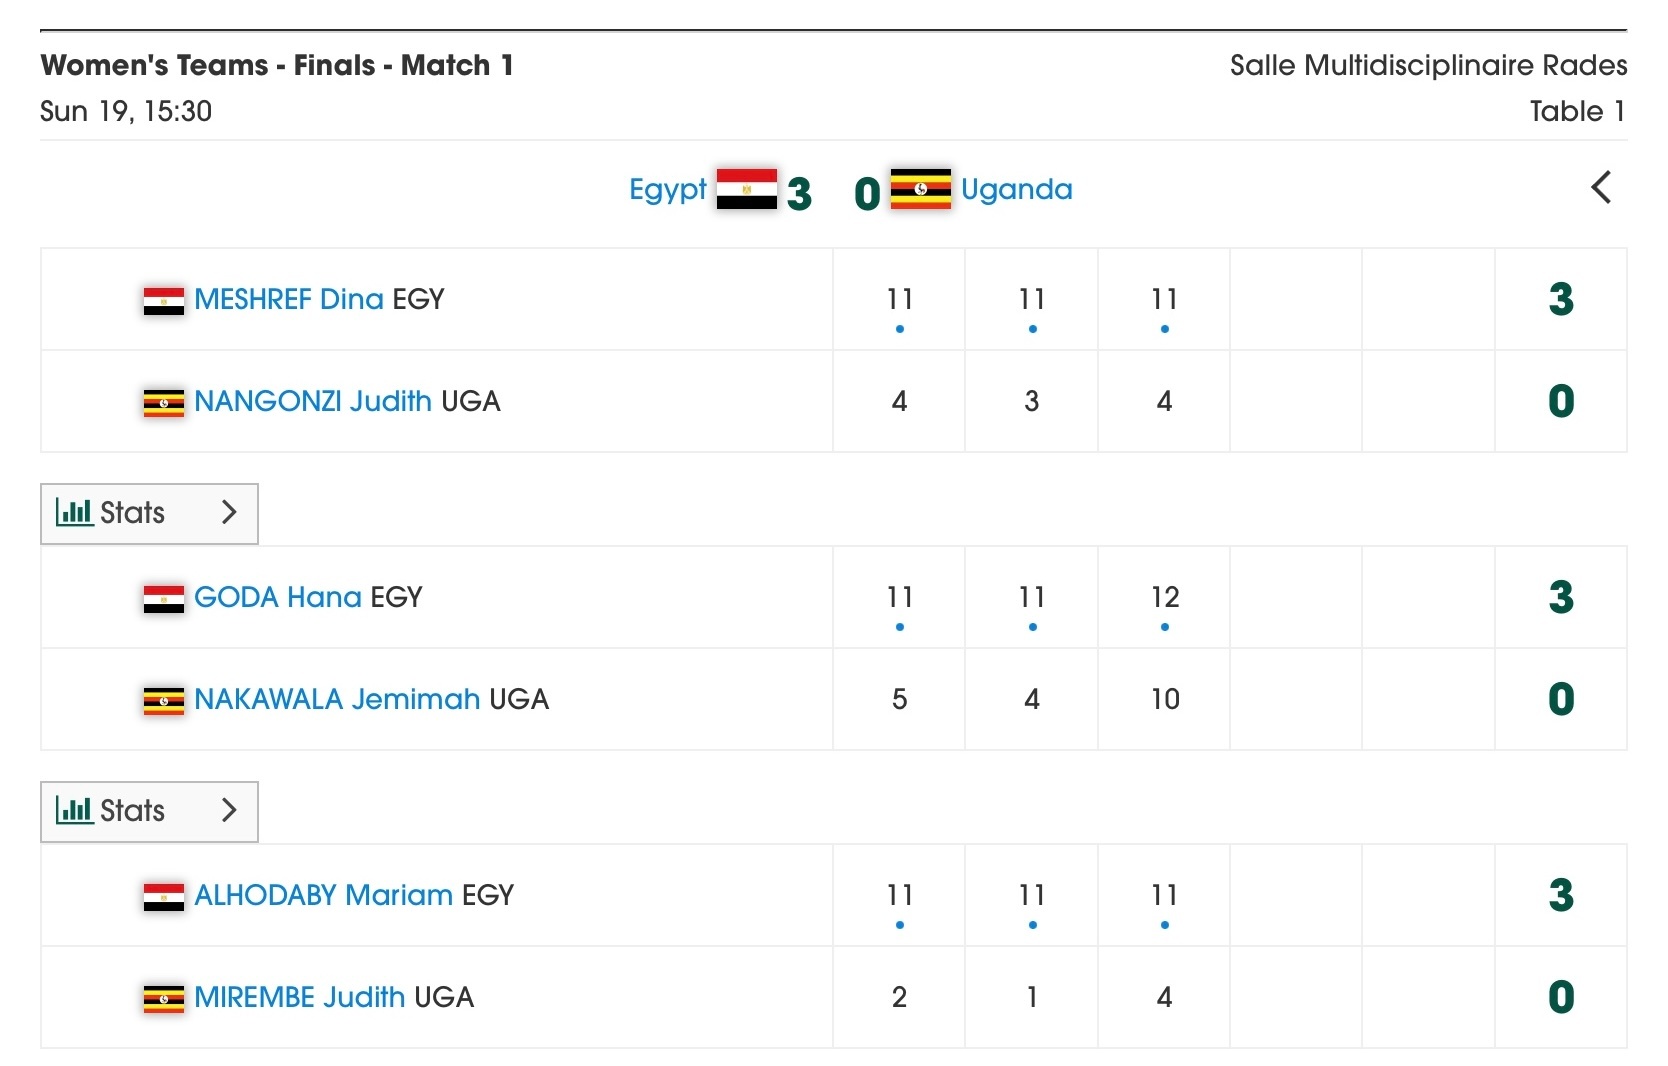The width and height of the screenshot is (1668, 1066).
Task: Click the flag beside GODA Hana
Action: (164, 598)
